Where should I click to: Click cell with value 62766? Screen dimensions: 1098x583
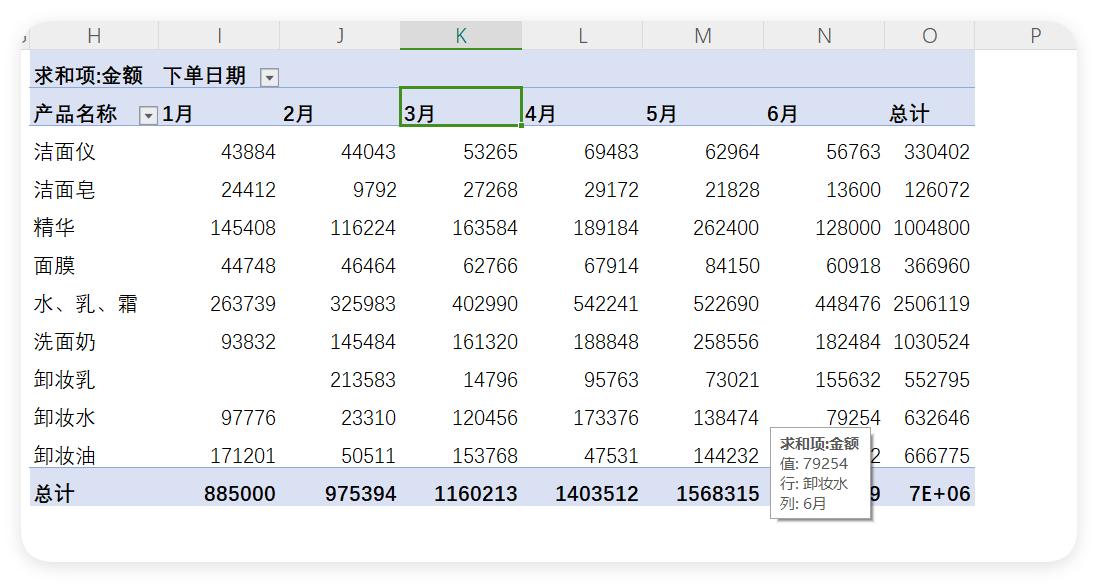(x=490, y=266)
